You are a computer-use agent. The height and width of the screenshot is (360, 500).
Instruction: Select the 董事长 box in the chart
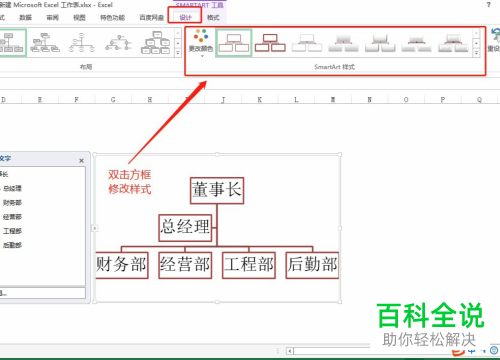[x=217, y=190]
